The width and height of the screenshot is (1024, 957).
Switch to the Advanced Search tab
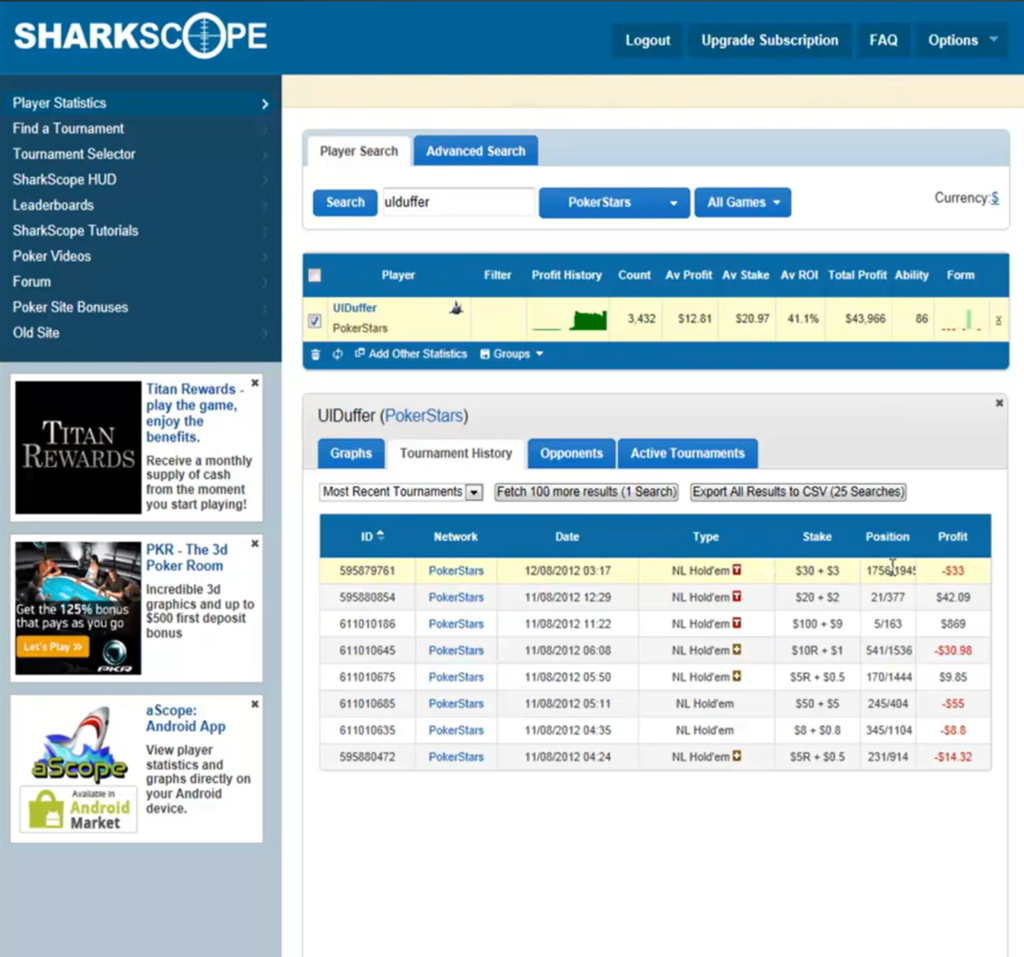pyautogui.click(x=475, y=151)
